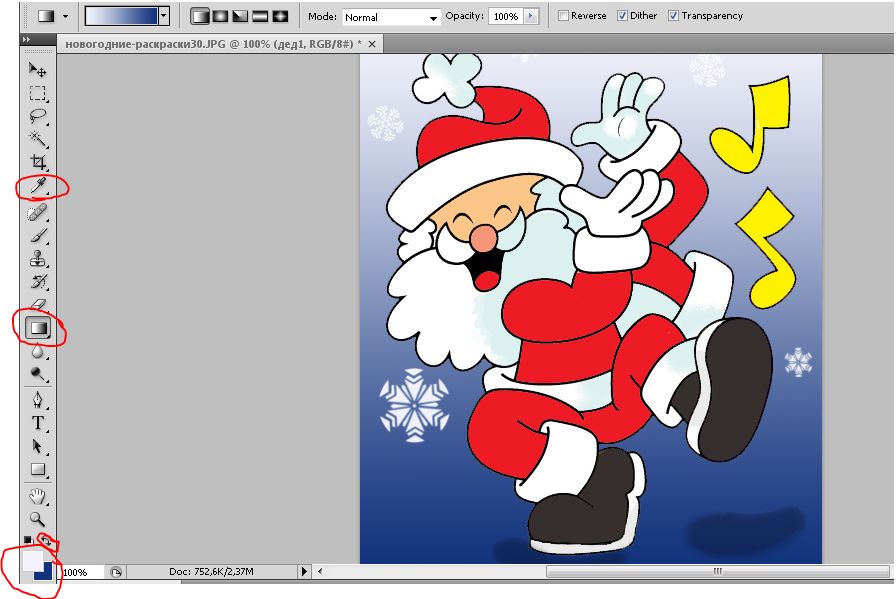Screen dimensions: 896x599
Task: Select the Eyedropper tool
Action: (38, 185)
